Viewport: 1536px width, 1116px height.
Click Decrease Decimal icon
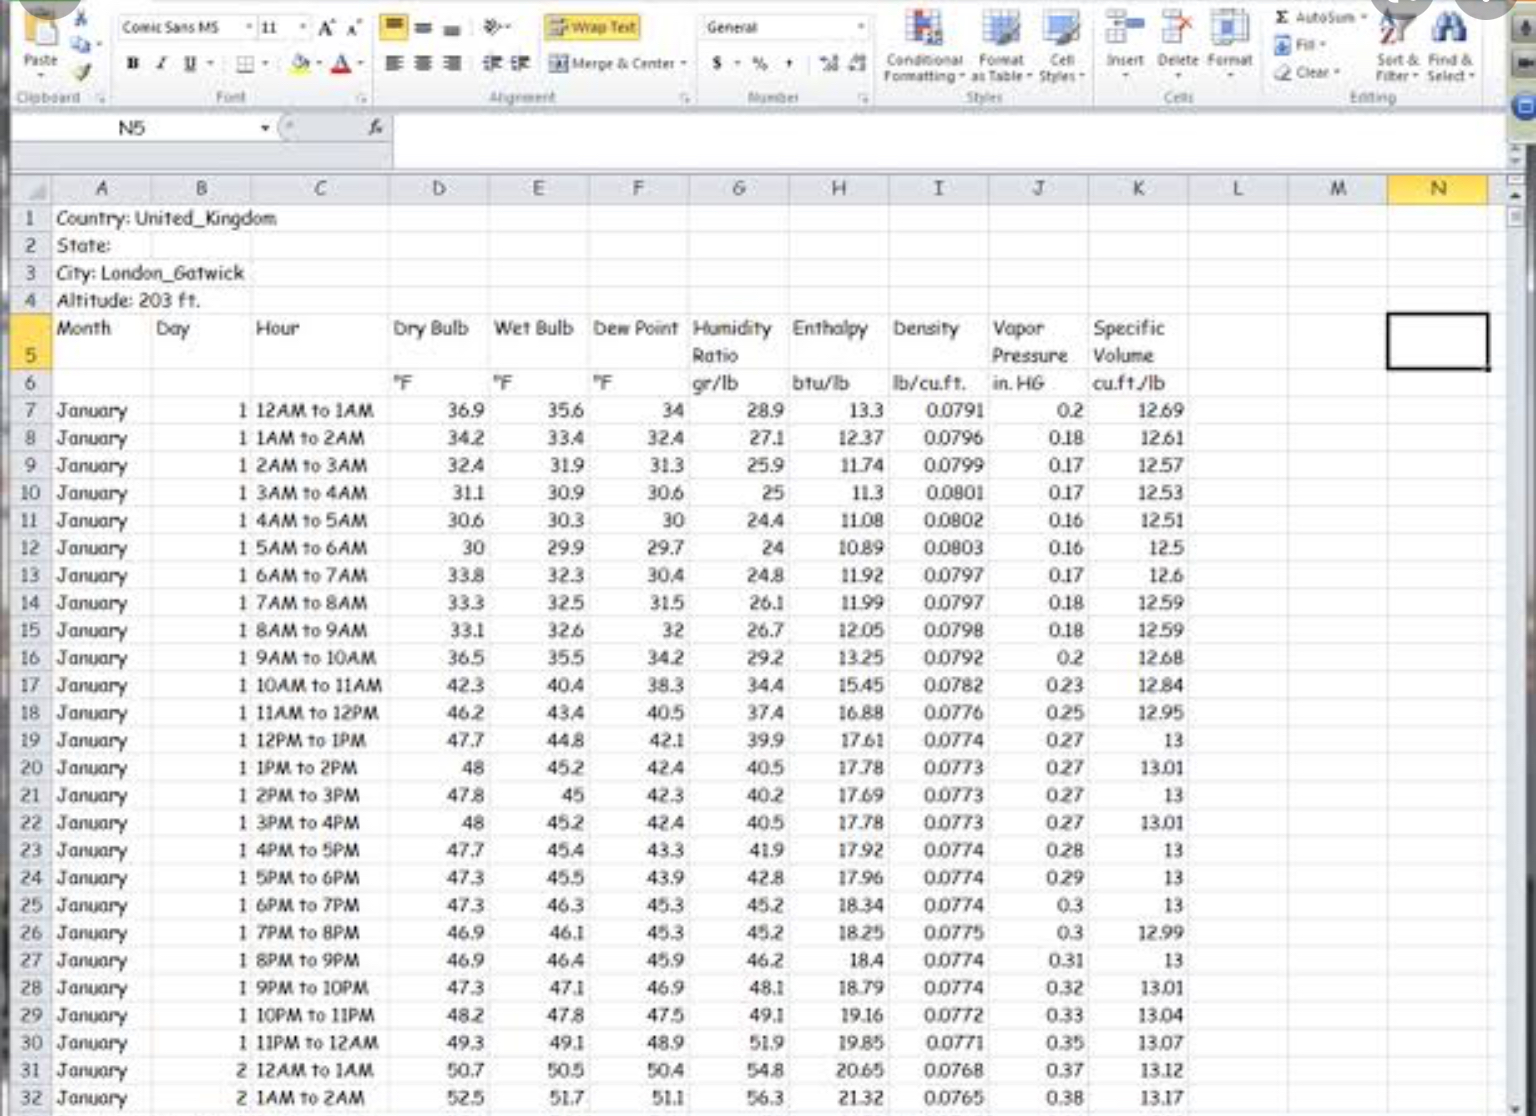pyautogui.click(x=857, y=63)
